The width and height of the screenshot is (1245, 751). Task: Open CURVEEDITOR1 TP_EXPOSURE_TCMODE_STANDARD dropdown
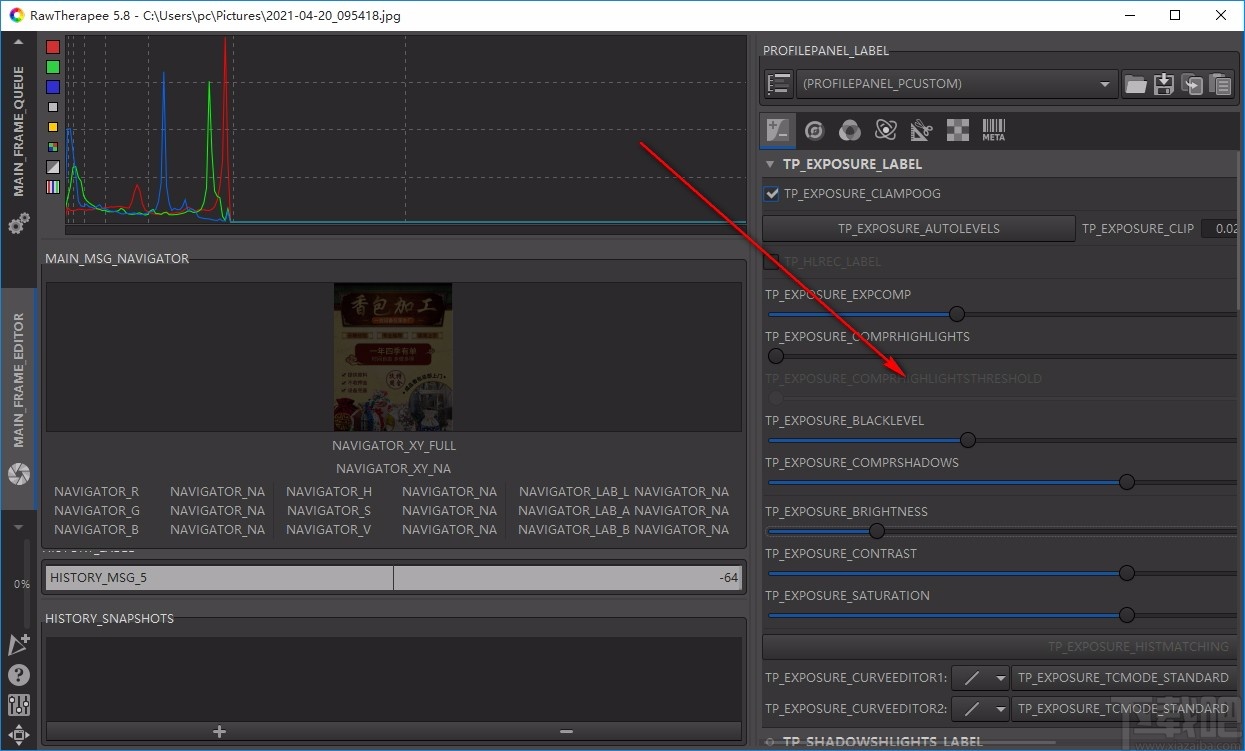tap(1125, 678)
